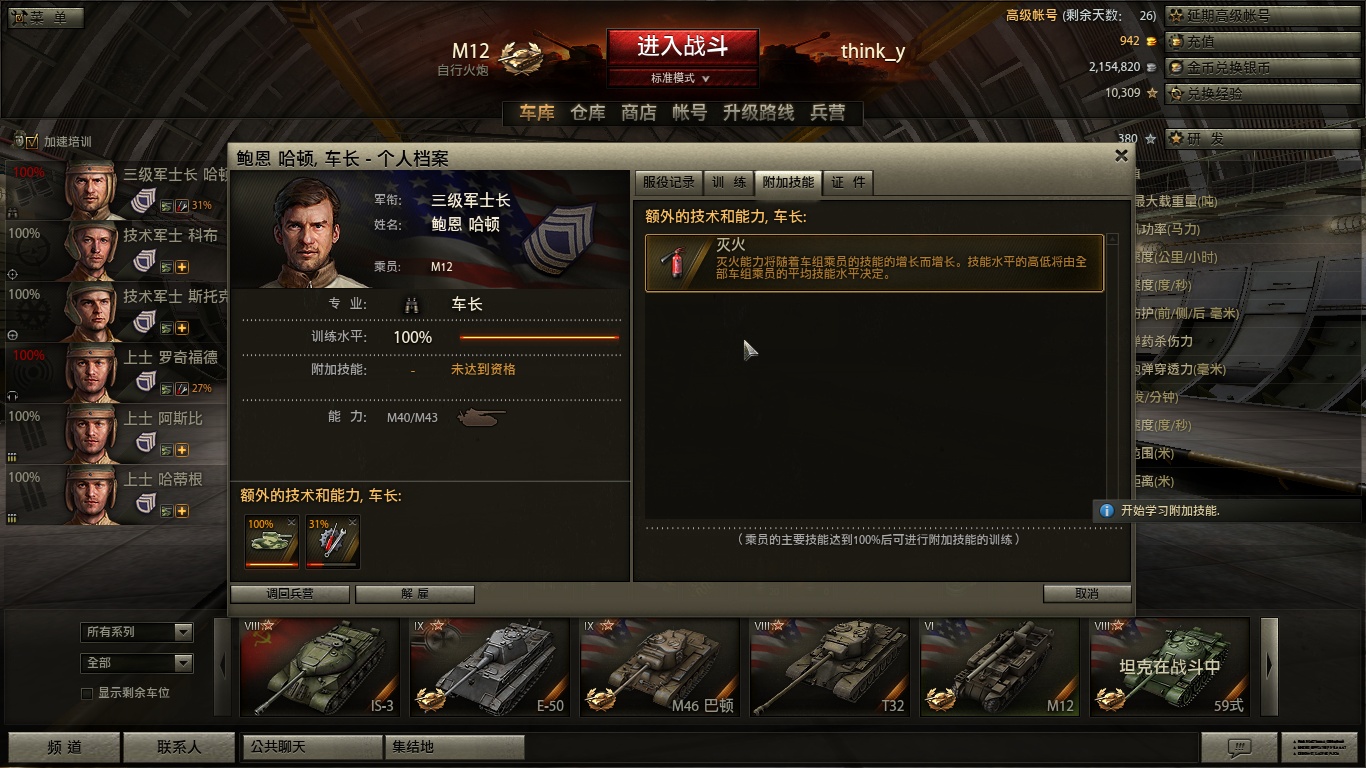The image size is (1366, 768).
Task: Click the gold coin icon beside 942
Action: pyautogui.click(x=1151, y=42)
